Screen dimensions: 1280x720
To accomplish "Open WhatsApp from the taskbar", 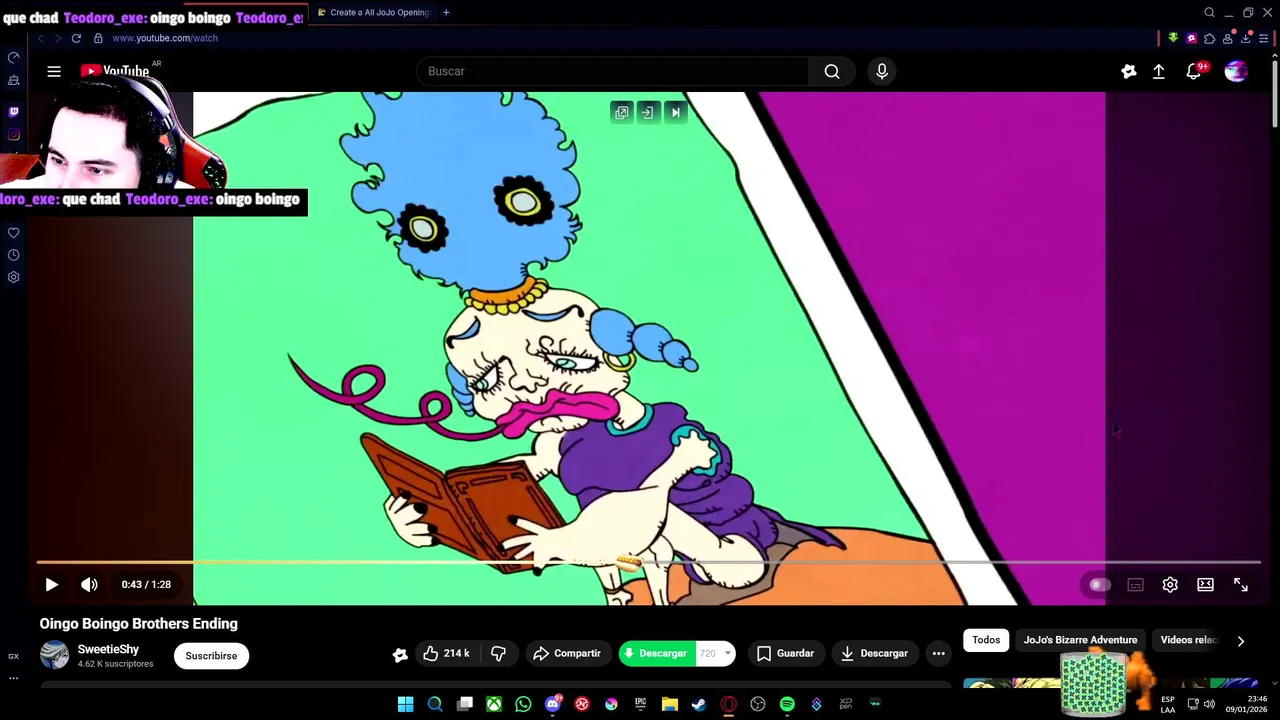I will [523, 705].
